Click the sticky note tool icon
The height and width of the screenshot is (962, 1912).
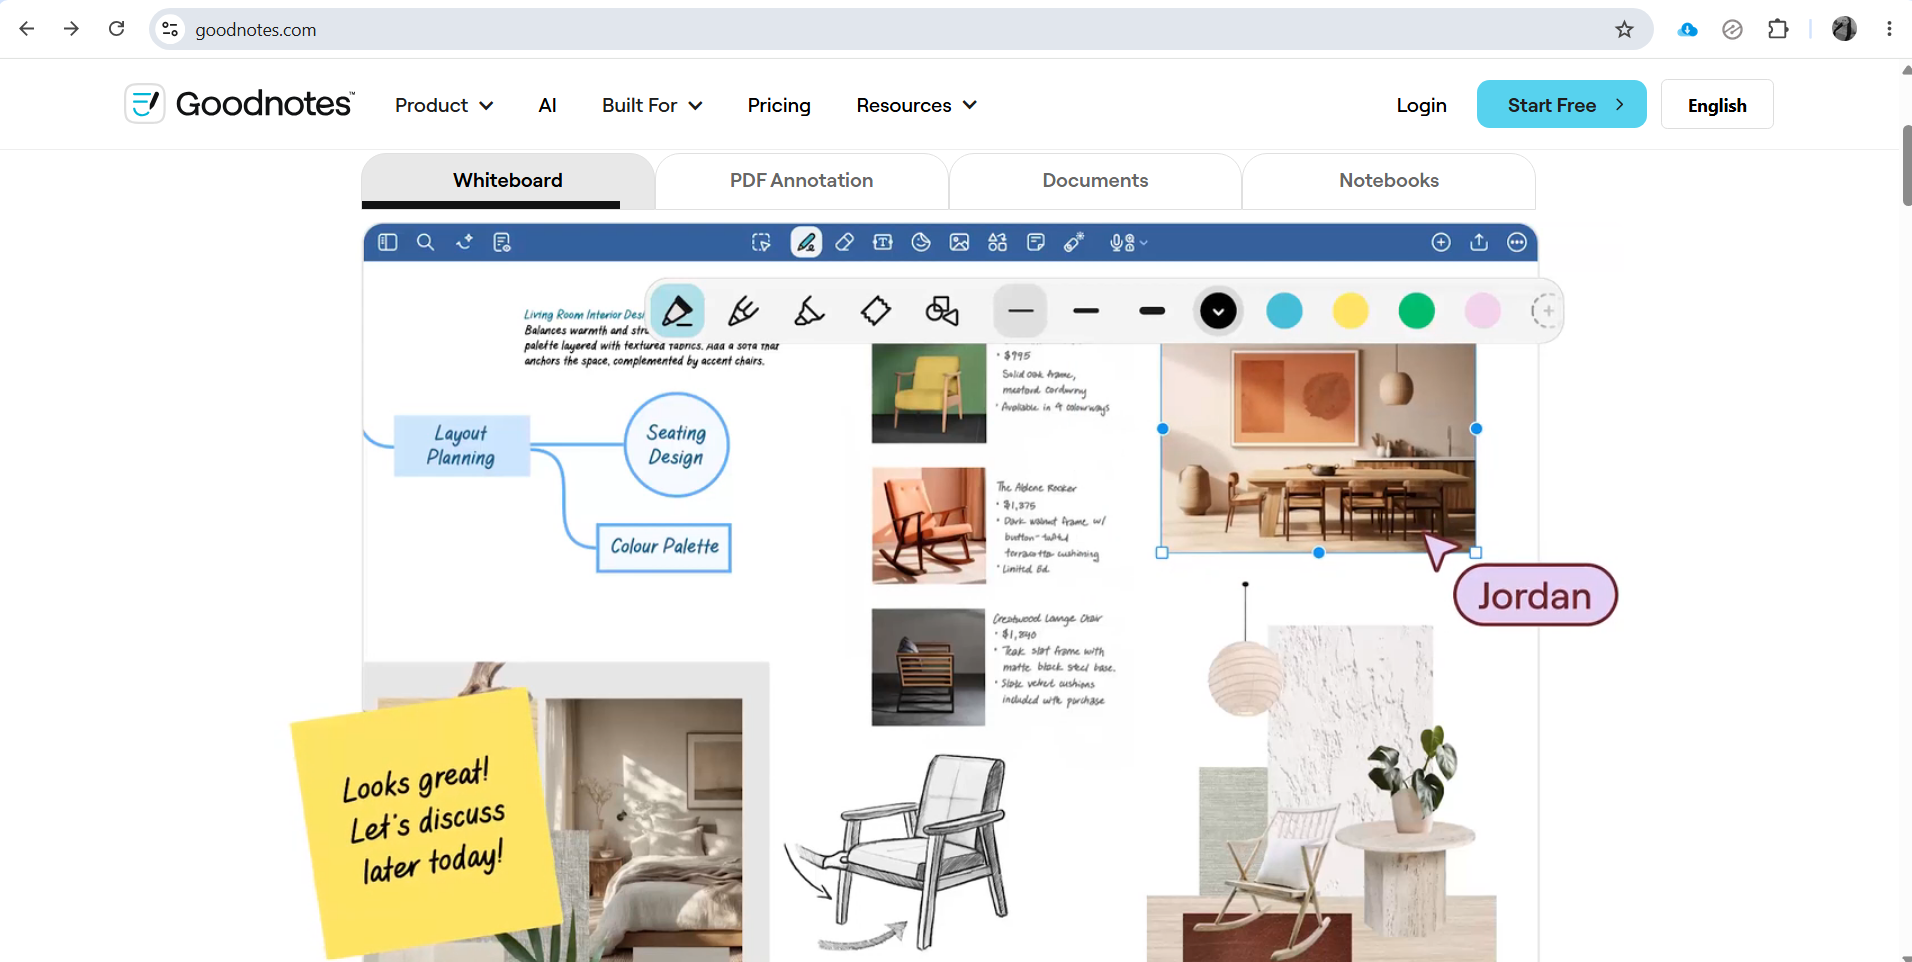(1036, 242)
